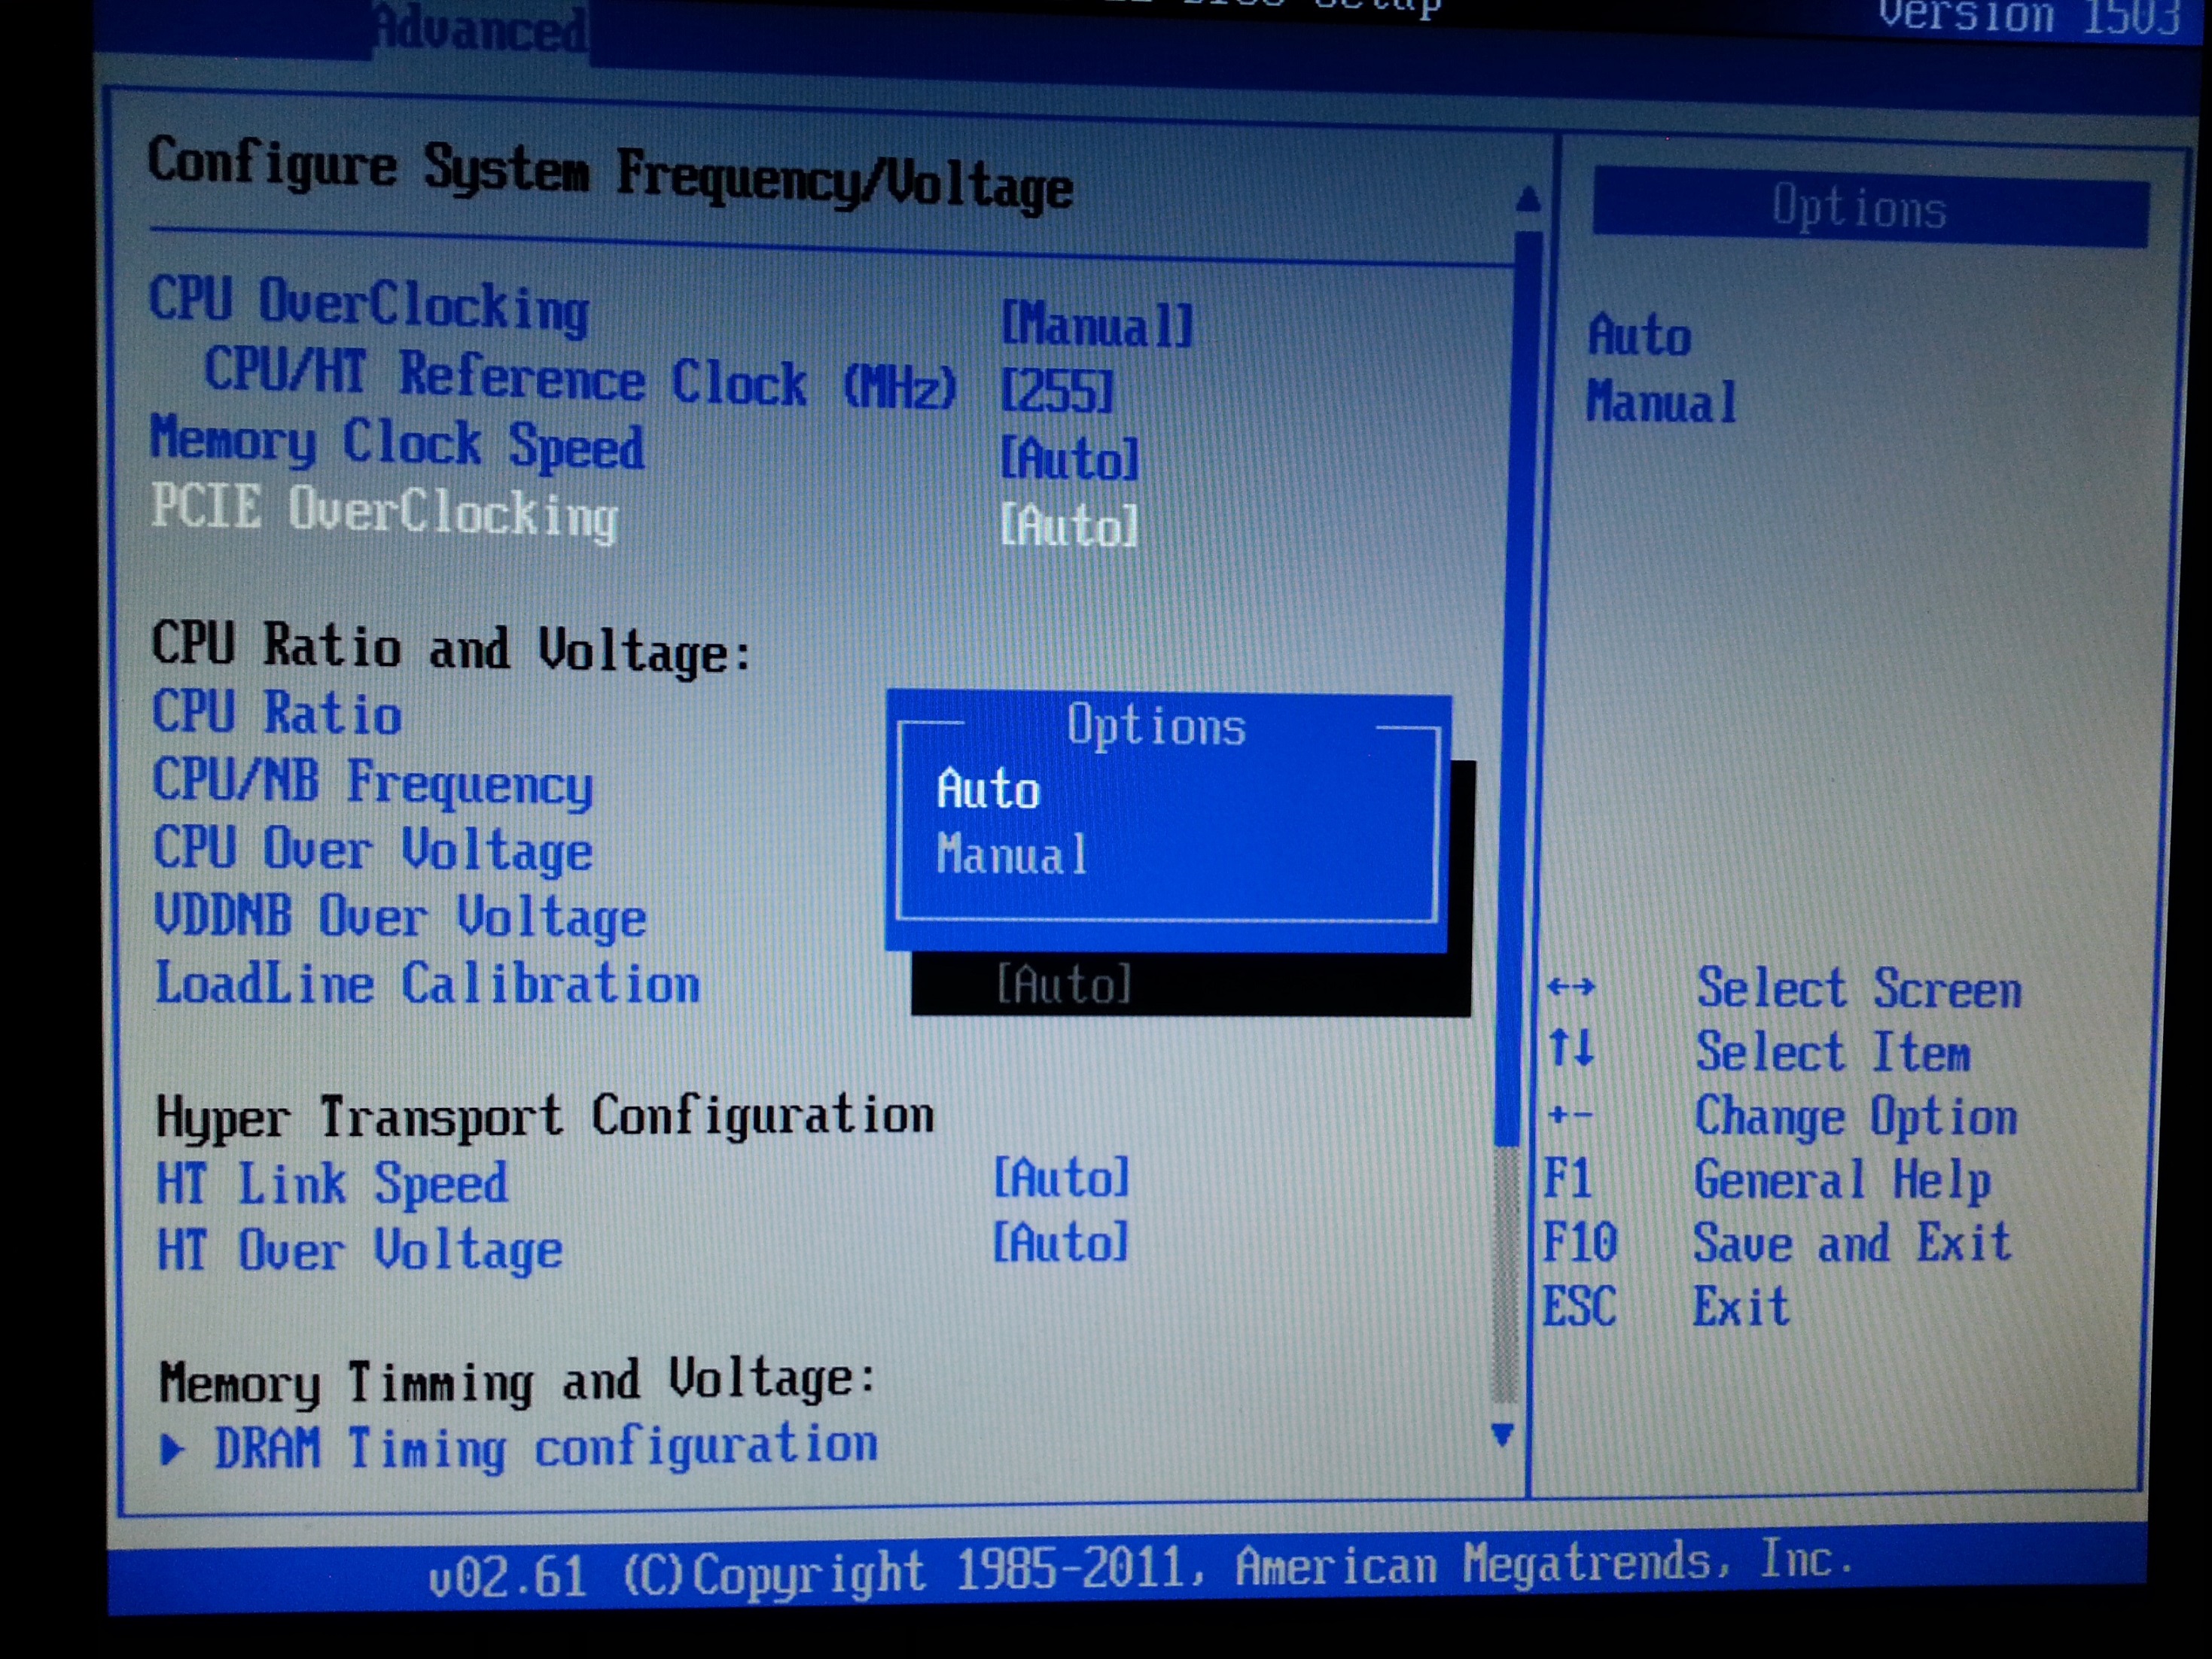
Task: Edit CPU/HT Reference Clock value 255
Action: 1057,390
